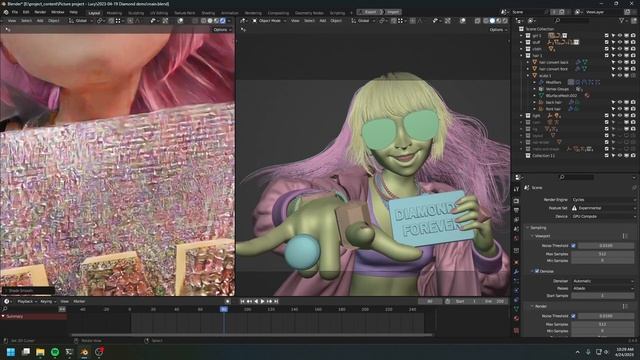
Task: Open File Explorer from the taskbar
Action: point(40,352)
